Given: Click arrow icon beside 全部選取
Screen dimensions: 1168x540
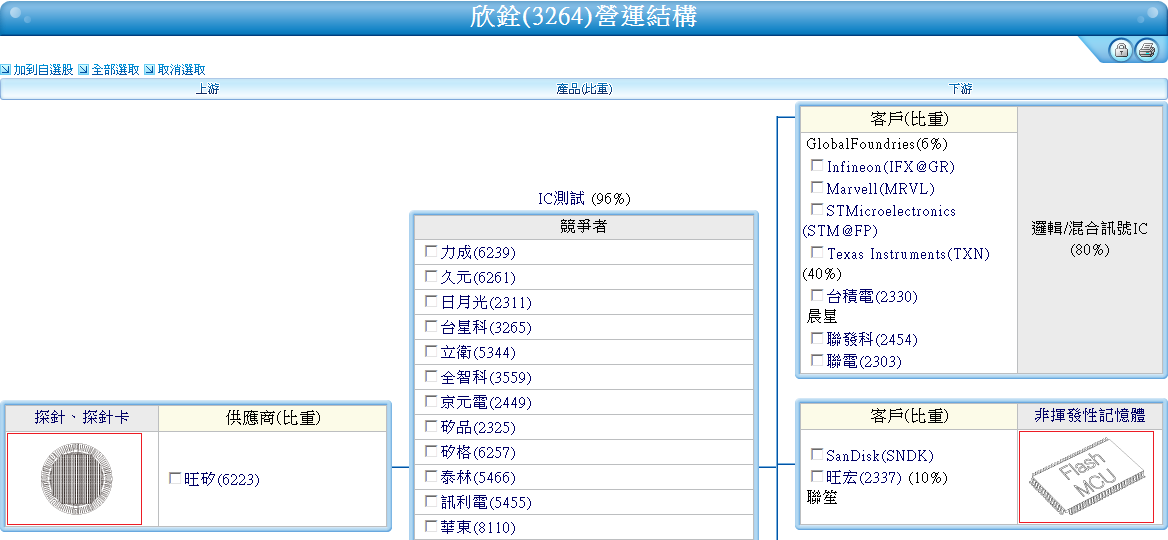Looking at the screenshot, I should click(83, 69).
